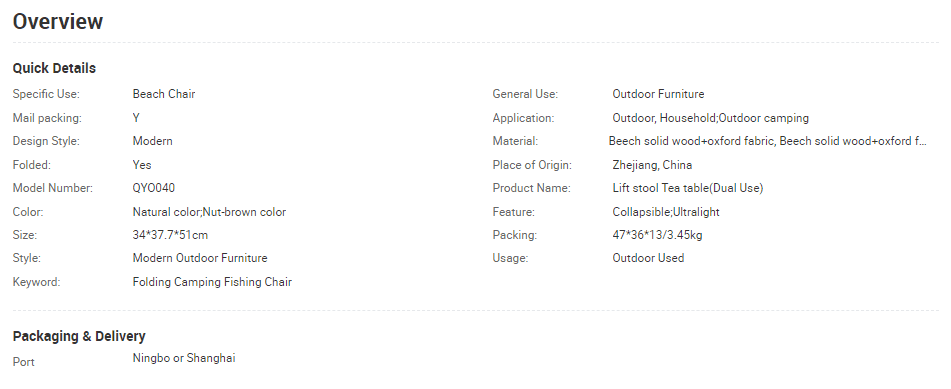Select the Collapsible;Ultralight feature text
Image resolution: width=951 pixels, height=389 pixels.
point(666,212)
